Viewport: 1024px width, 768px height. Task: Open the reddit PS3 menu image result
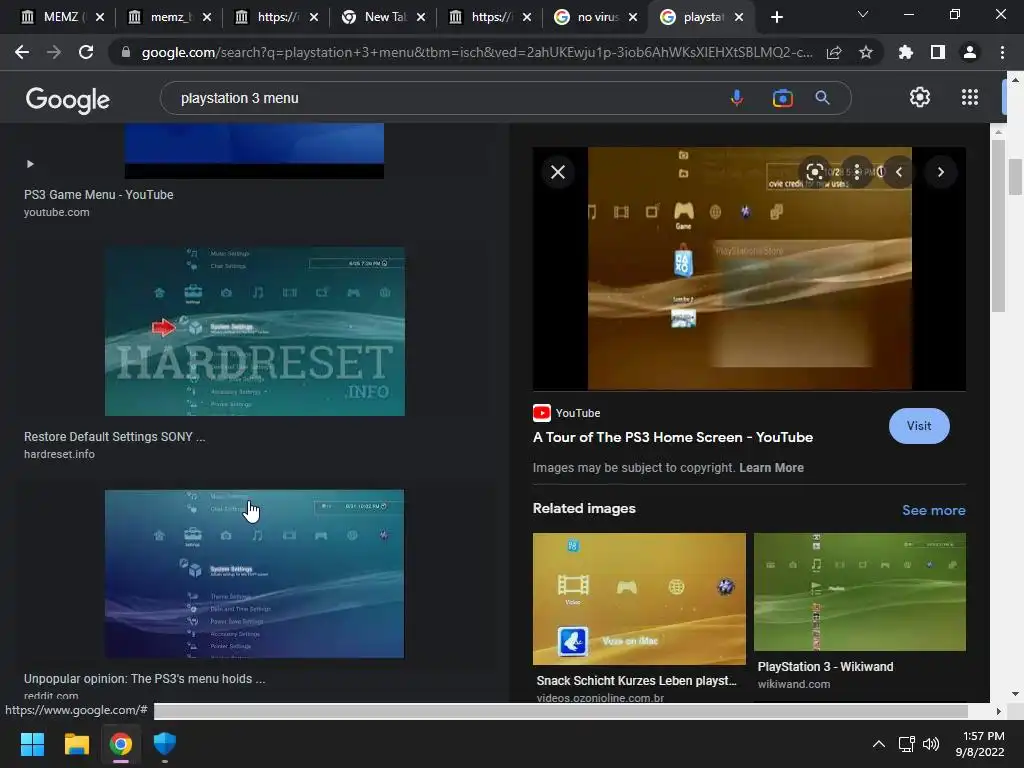(255, 573)
